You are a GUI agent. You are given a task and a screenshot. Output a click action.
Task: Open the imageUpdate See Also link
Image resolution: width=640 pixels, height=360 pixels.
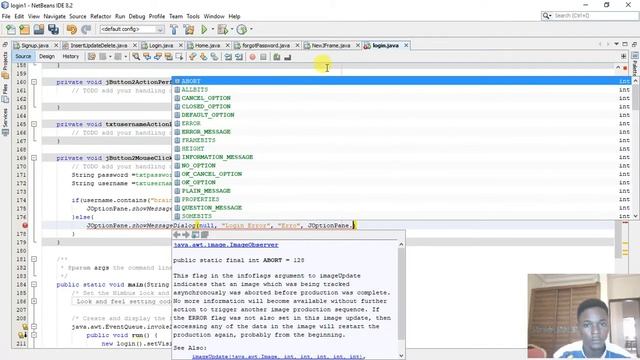(278, 356)
